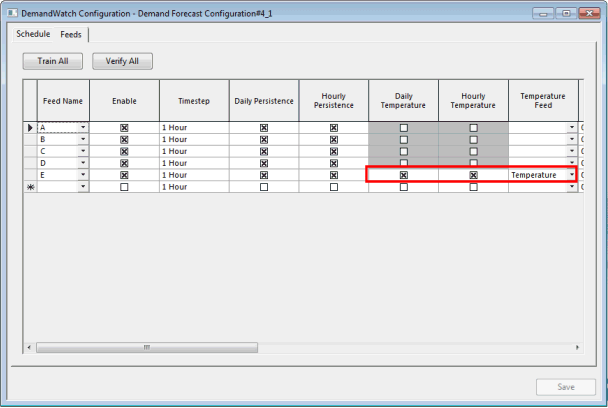Screen dimensions: 608x408
Task: Uncheck Hourly Persistence for feed A
Action: tap(333, 128)
